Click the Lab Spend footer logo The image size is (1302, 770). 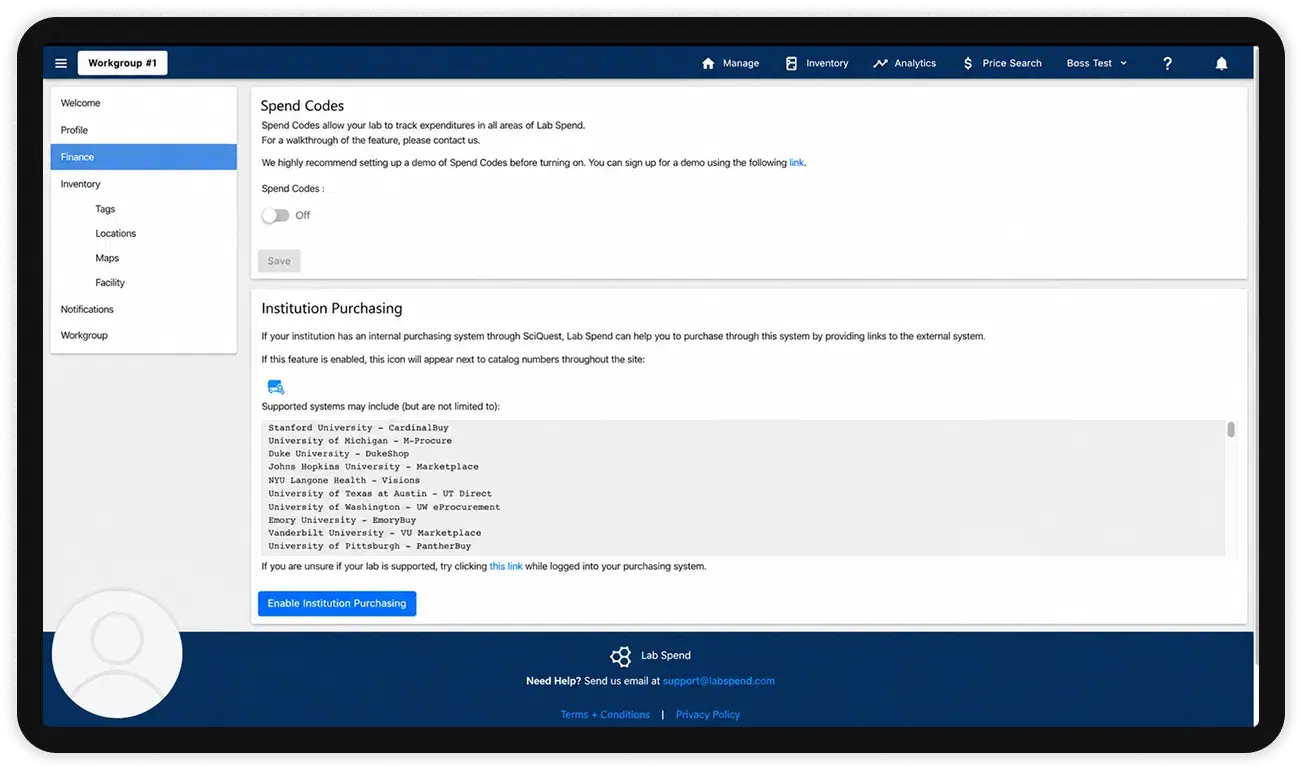621,656
